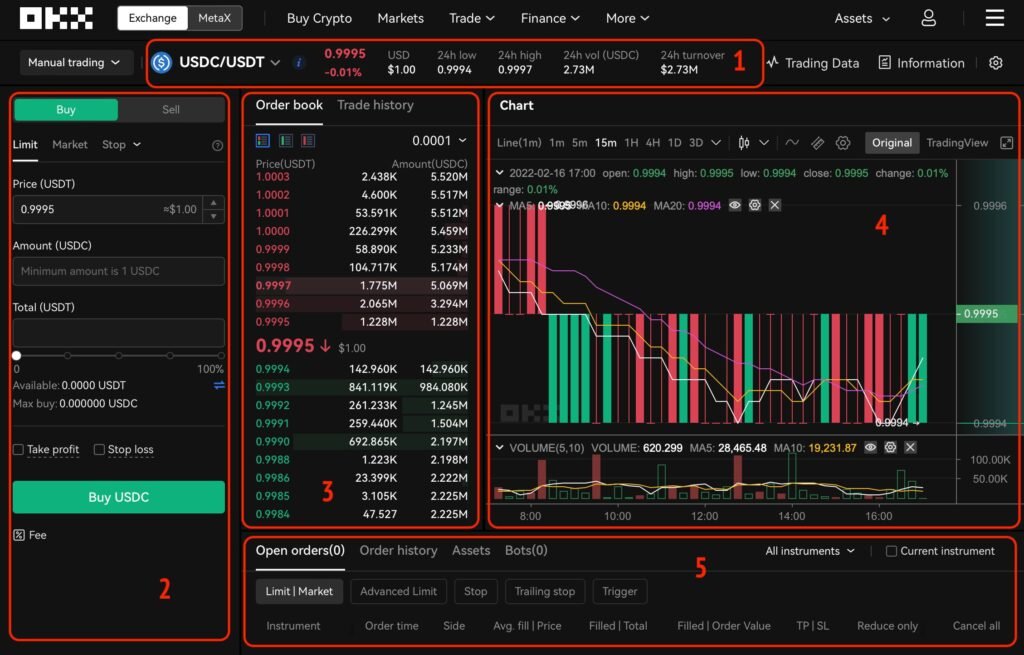Switch to the Trade history tab
The height and width of the screenshot is (655, 1024).
coord(377,105)
